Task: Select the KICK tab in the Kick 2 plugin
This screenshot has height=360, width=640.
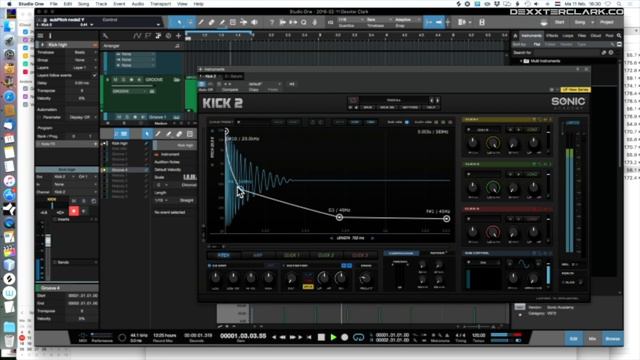Action: coord(223,255)
